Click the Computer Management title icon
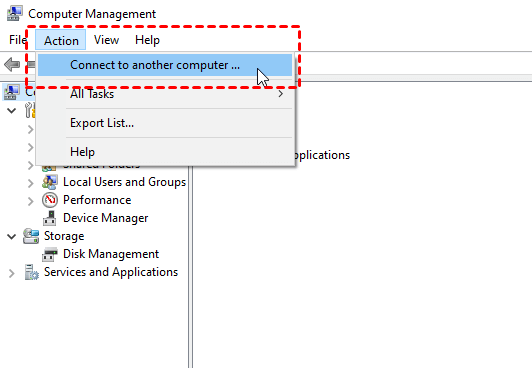This screenshot has width=532, height=368. coord(14,14)
